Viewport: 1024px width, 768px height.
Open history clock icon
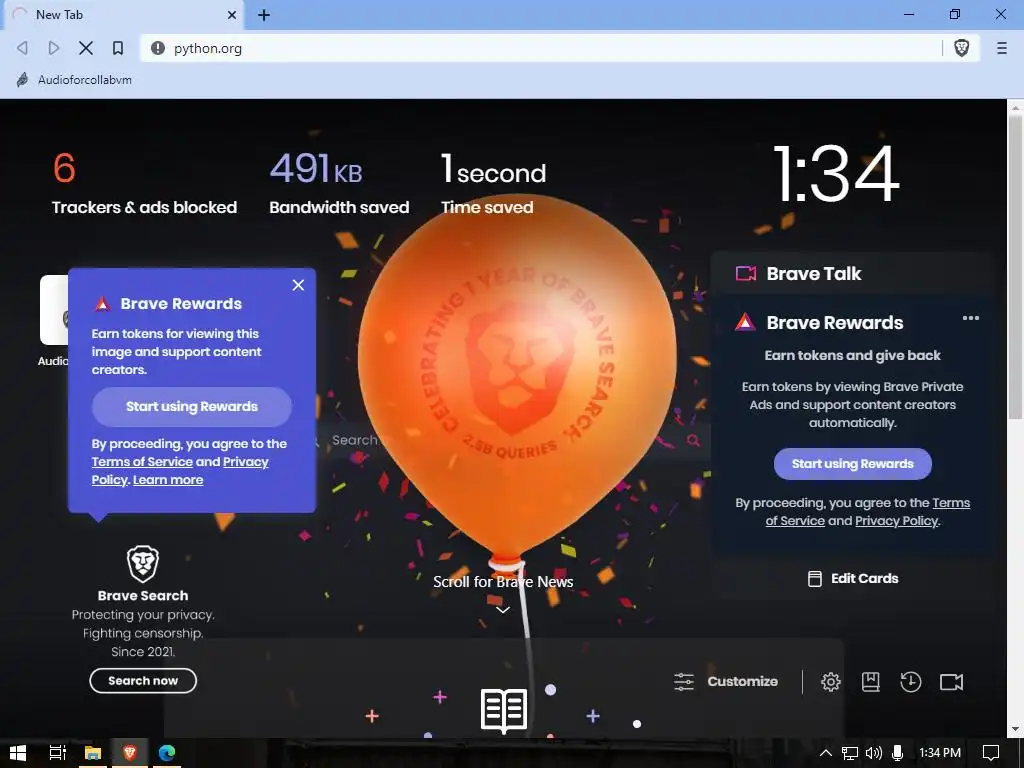pos(910,682)
